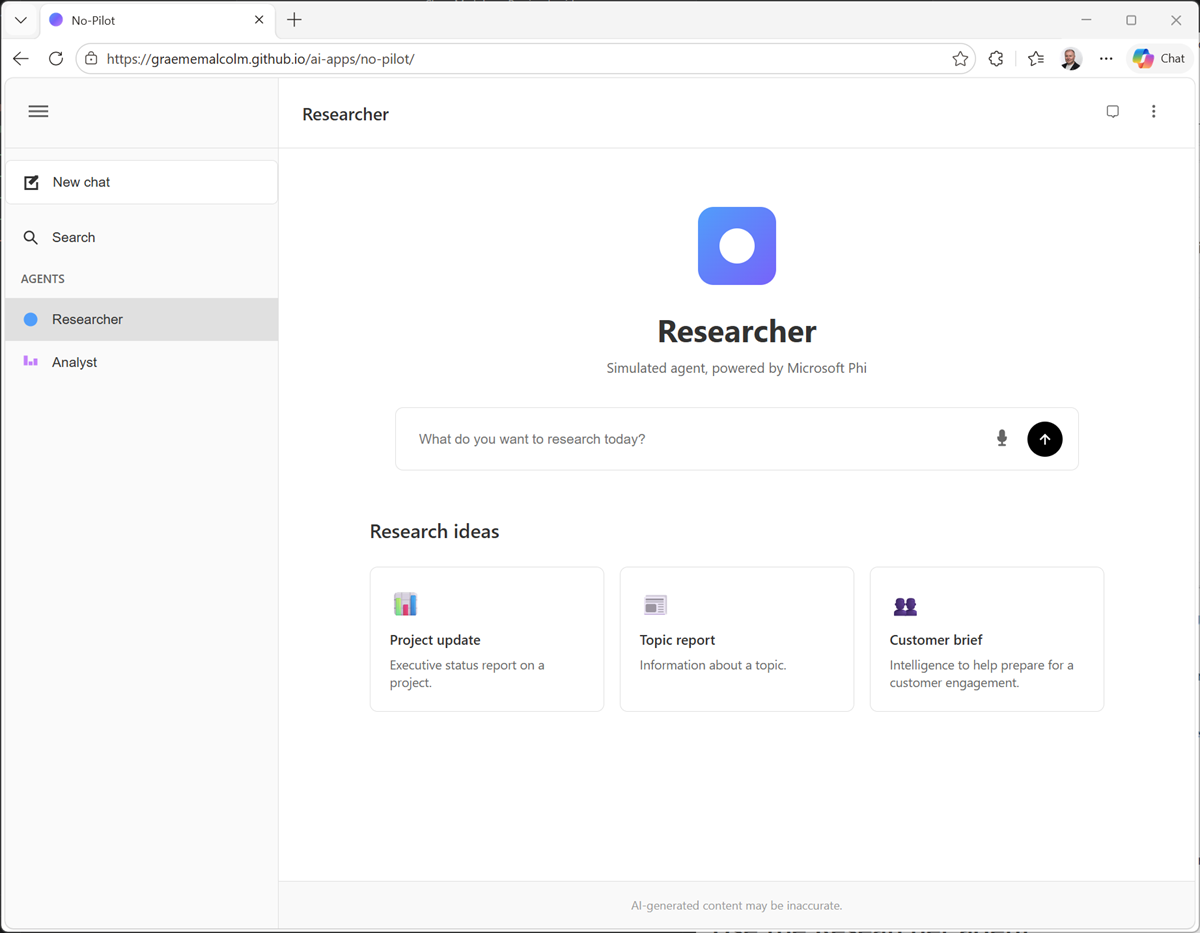The width and height of the screenshot is (1200, 933).
Task: Choose the Customer brief idea card
Action: pos(987,639)
